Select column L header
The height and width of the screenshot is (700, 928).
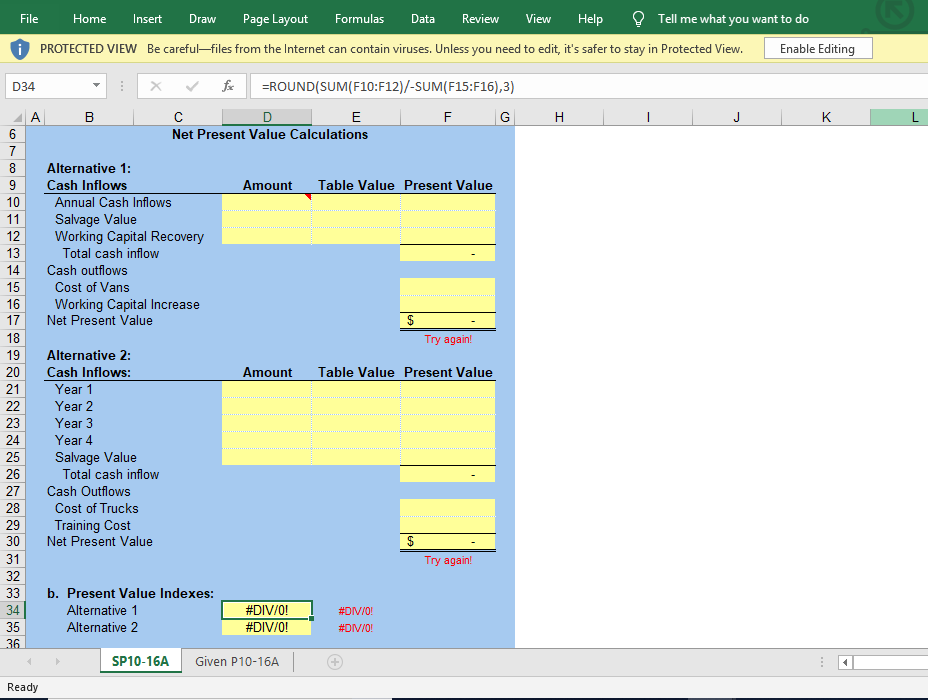899,117
